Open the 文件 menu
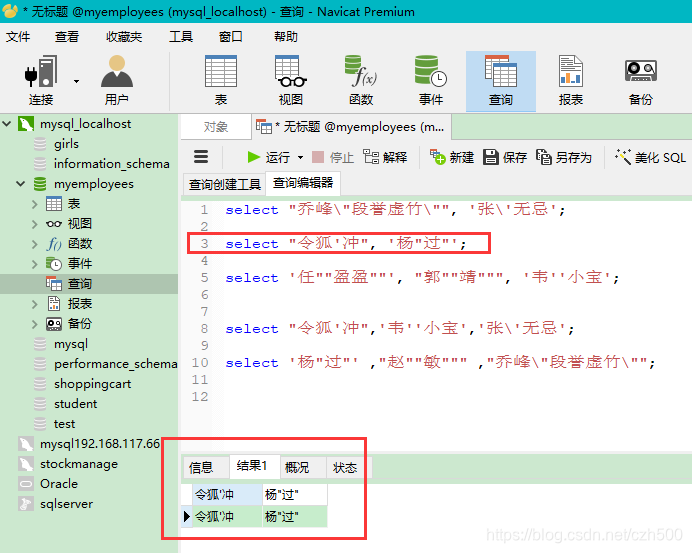This screenshot has width=692, height=553. pyautogui.click(x=18, y=37)
